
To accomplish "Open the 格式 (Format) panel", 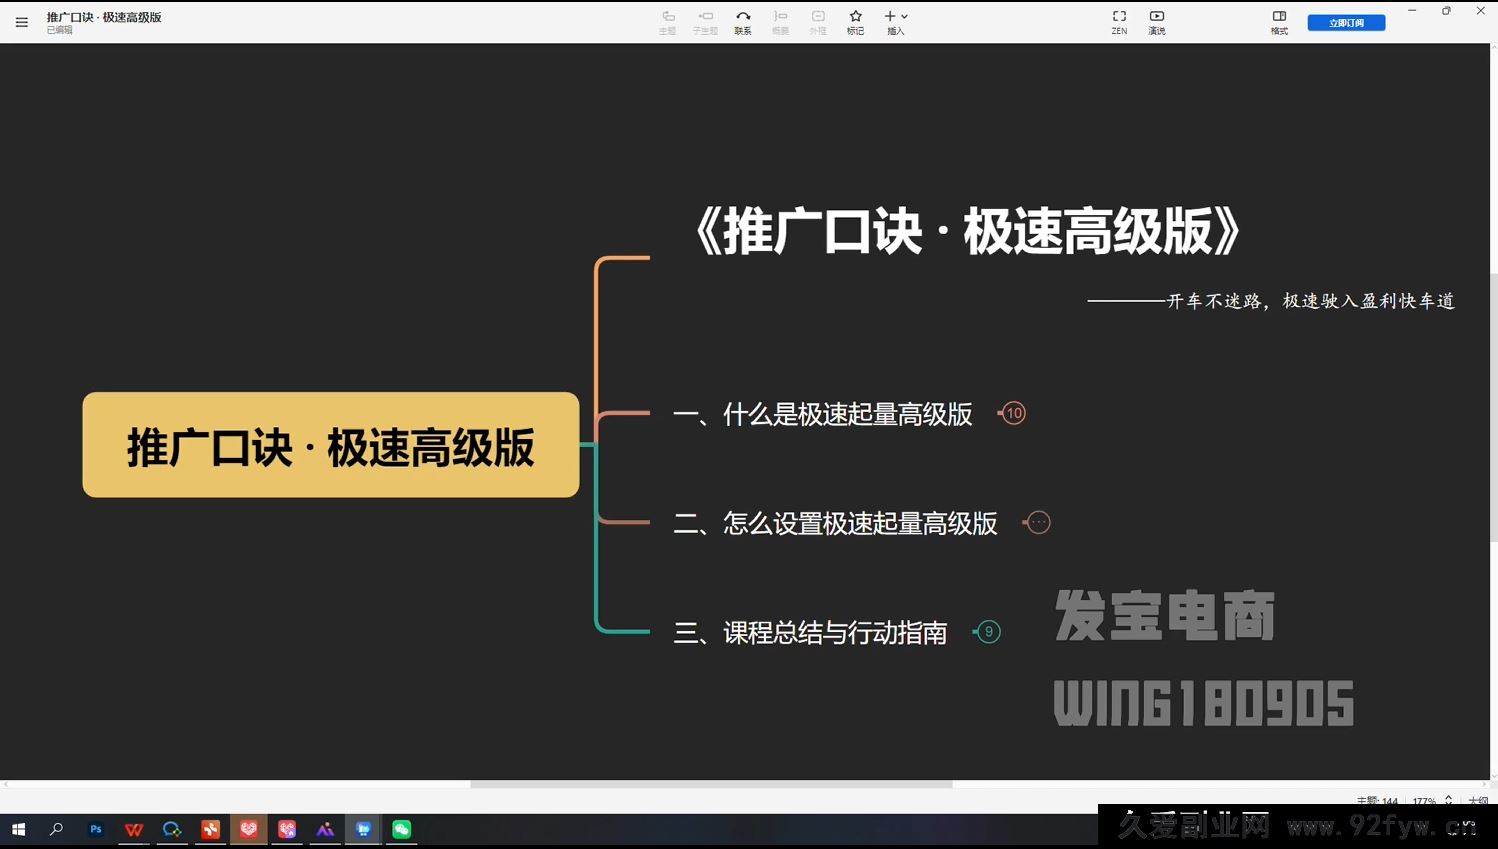I will 1278,21.
